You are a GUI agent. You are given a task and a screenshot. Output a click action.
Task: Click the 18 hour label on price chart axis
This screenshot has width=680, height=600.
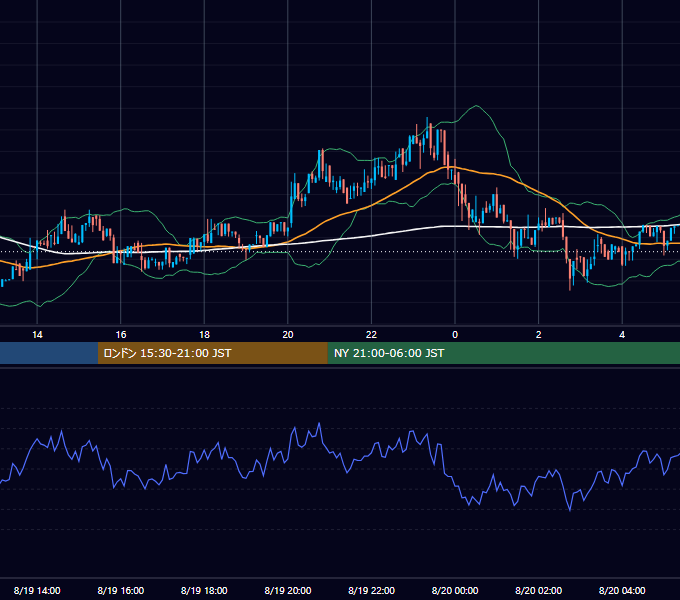coord(204,335)
